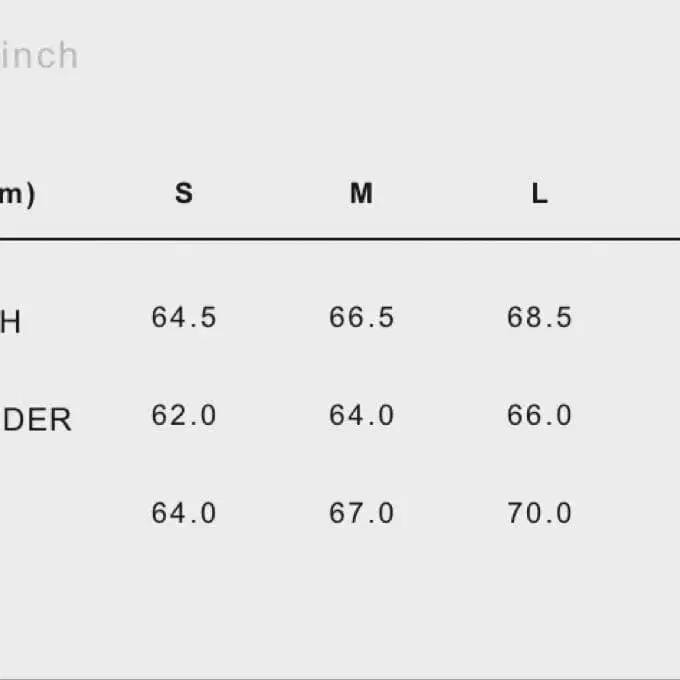The width and height of the screenshot is (680, 680).
Task: Click the 64.5 value under size S
Action: coord(184,318)
